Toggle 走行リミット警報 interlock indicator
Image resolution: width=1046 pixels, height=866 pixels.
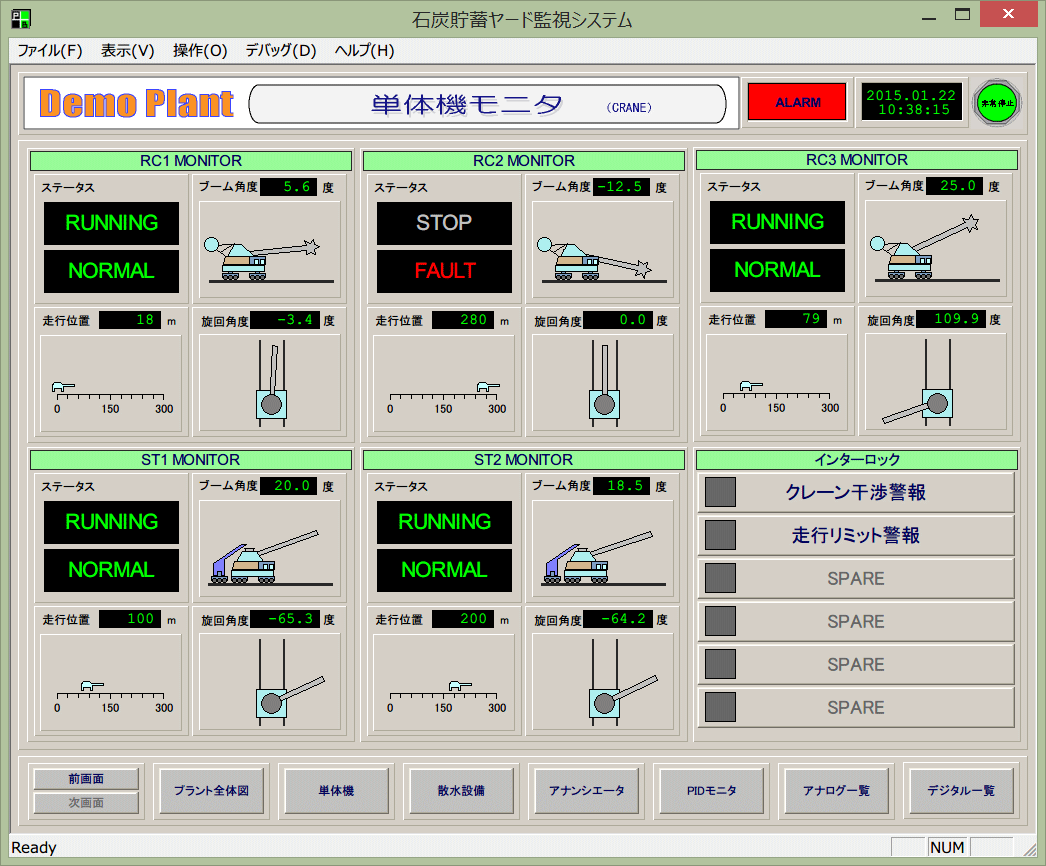[720, 535]
